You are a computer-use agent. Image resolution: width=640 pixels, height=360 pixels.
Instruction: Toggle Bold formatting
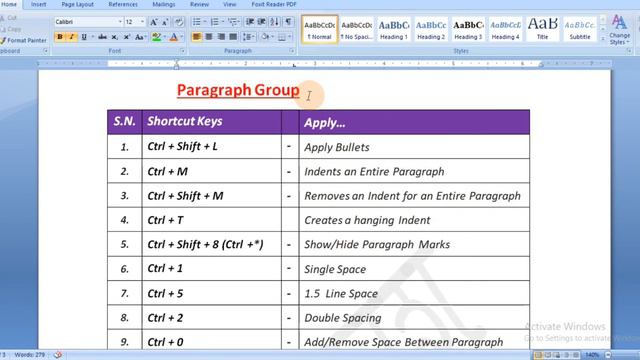coord(60,37)
